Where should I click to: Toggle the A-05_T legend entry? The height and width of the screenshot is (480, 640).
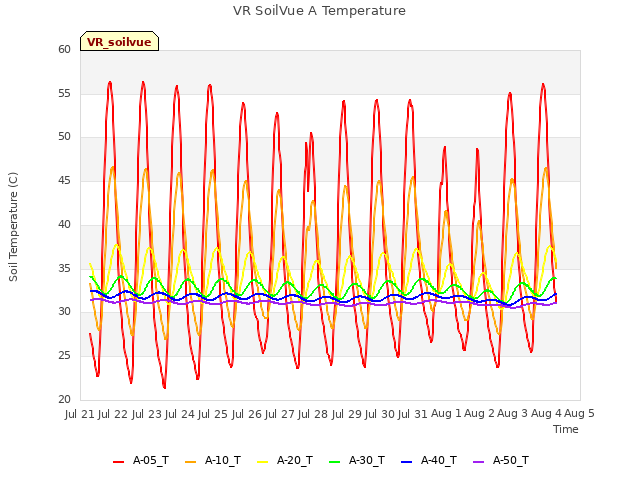[x=141, y=461]
